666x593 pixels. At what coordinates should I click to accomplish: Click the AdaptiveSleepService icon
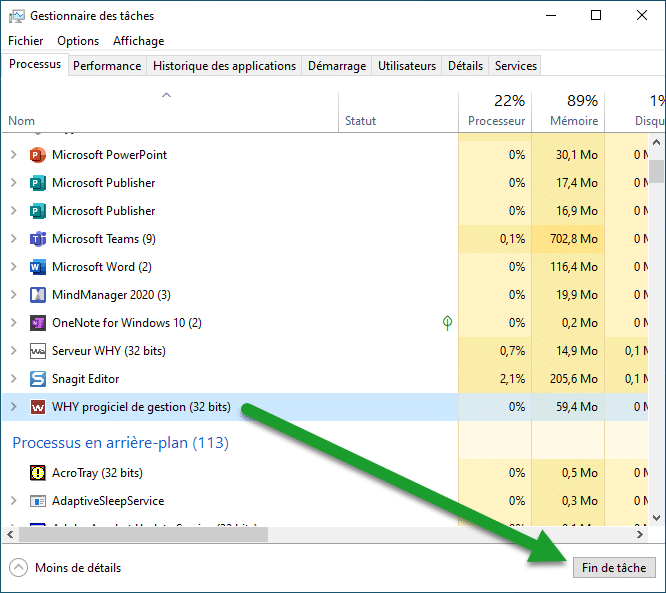click(37, 501)
